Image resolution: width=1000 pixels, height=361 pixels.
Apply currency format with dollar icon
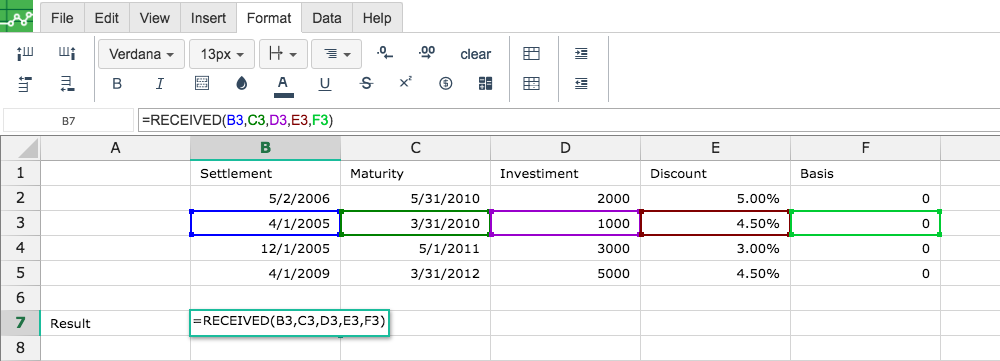(446, 84)
